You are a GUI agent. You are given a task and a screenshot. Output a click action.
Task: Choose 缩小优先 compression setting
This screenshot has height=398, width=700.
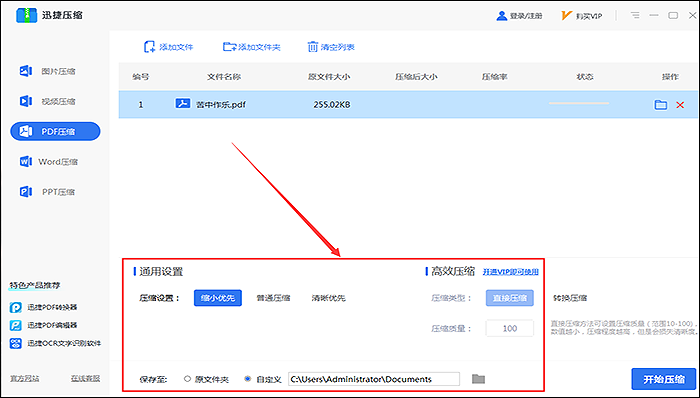coord(218,298)
